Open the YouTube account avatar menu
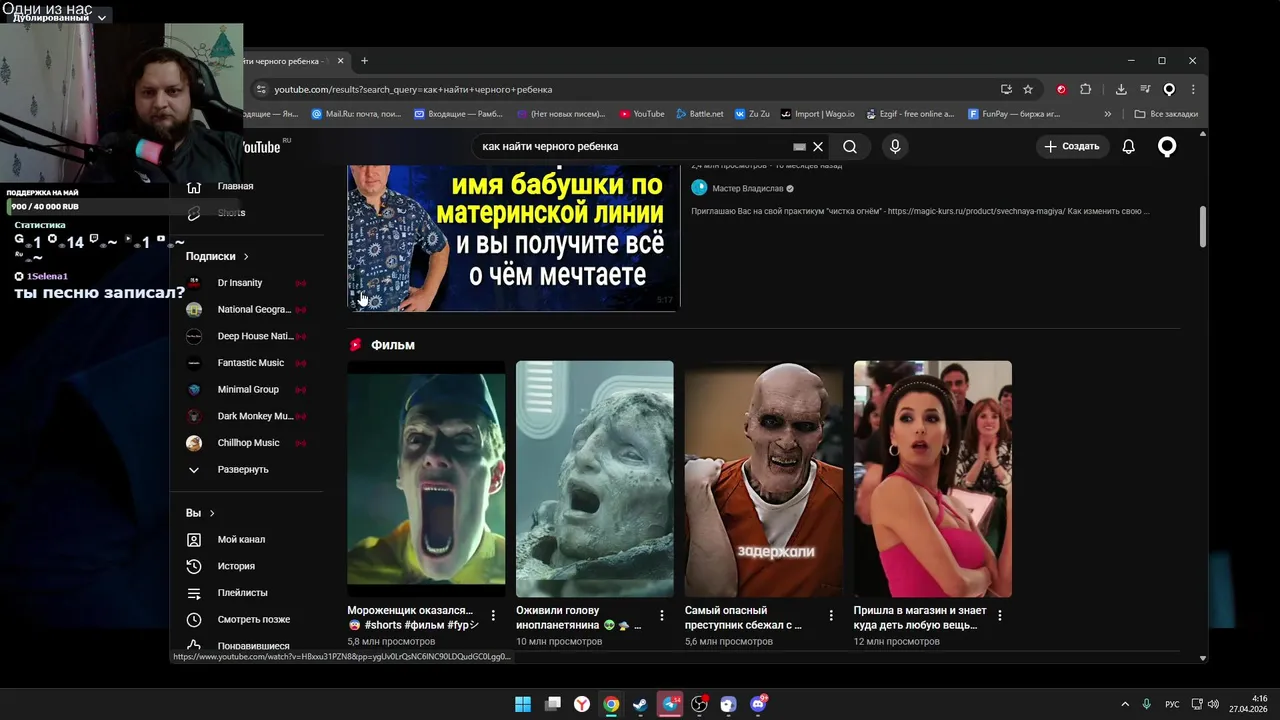1280x720 pixels. coord(1167,147)
